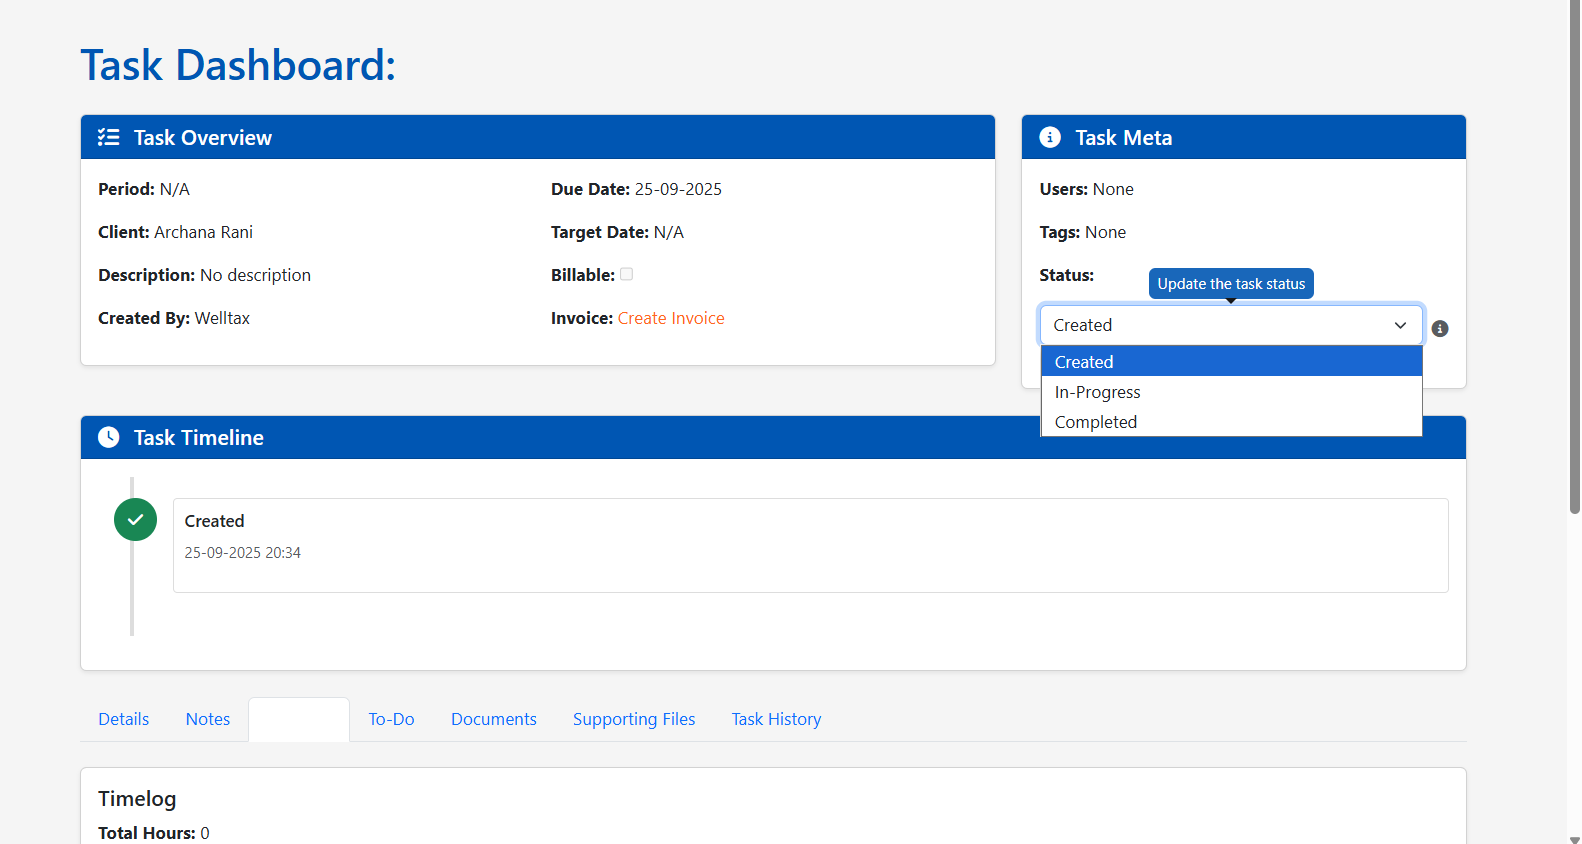The image size is (1582, 844).
Task: Select In-Progress from the status list
Action: click(x=1097, y=392)
